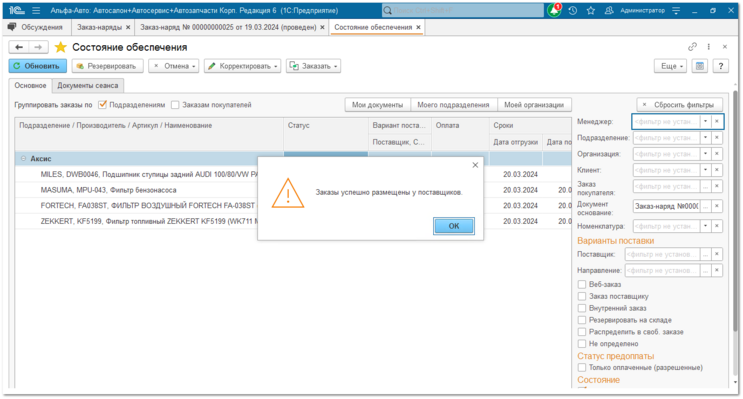This screenshot has width=743, height=399.
Task: Open the Клиент filter dropdown arrow
Action: point(706,170)
